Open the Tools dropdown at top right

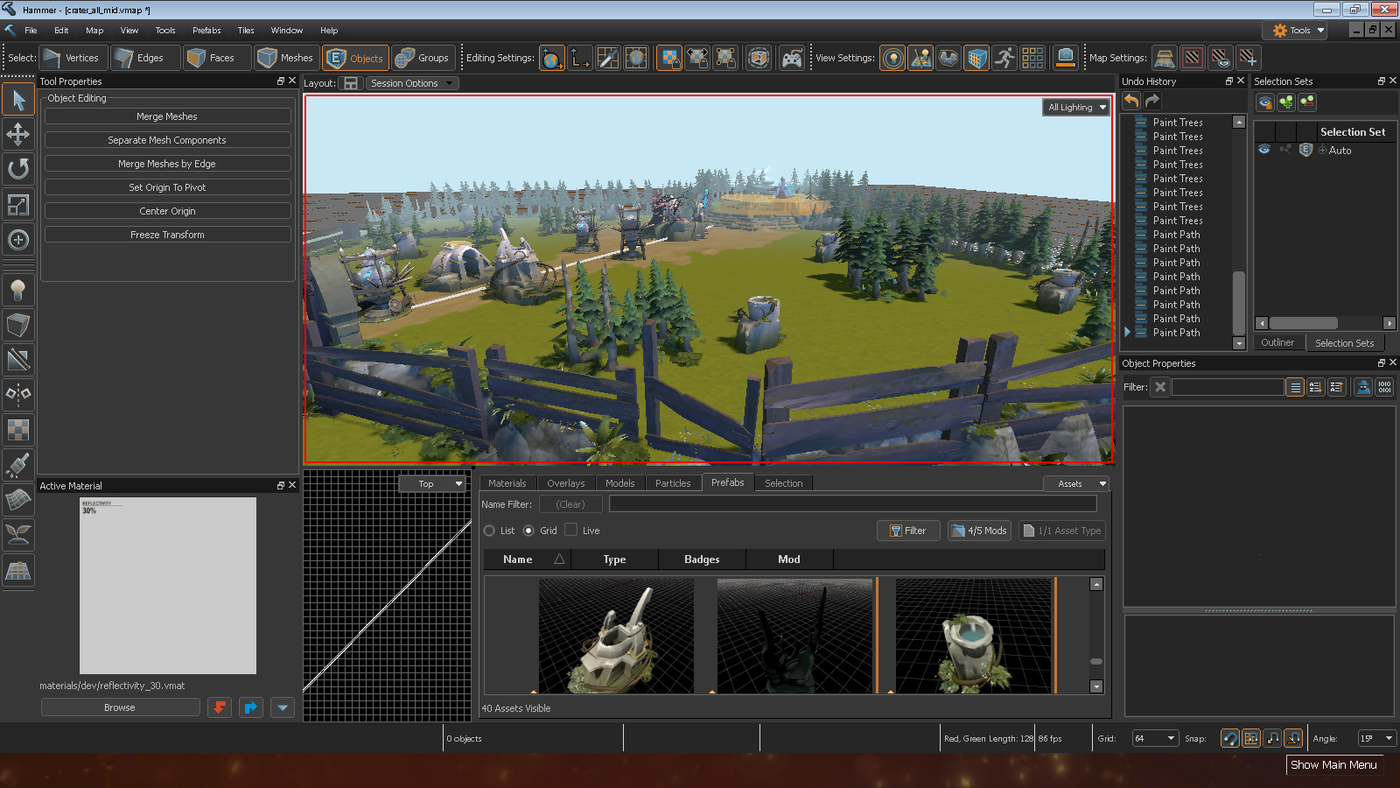pos(1295,30)
